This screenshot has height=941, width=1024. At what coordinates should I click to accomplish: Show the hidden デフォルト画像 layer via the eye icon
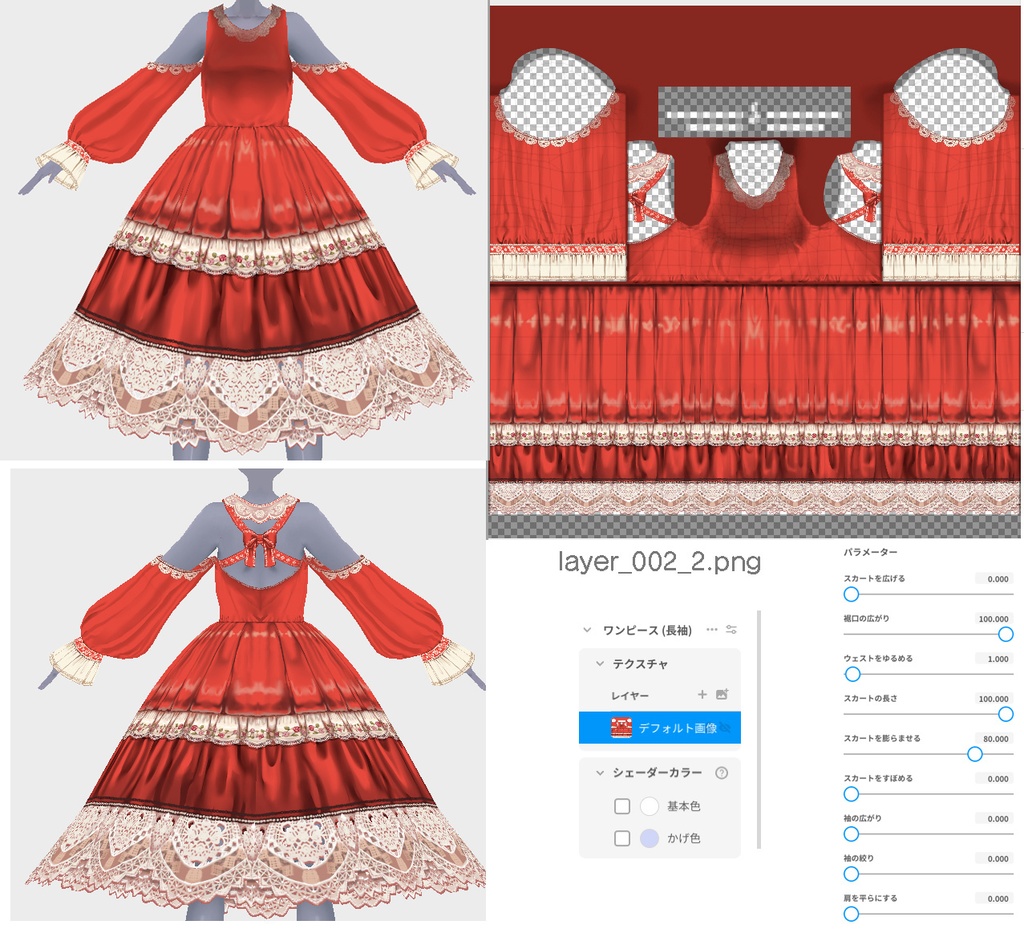coord(727,726)
